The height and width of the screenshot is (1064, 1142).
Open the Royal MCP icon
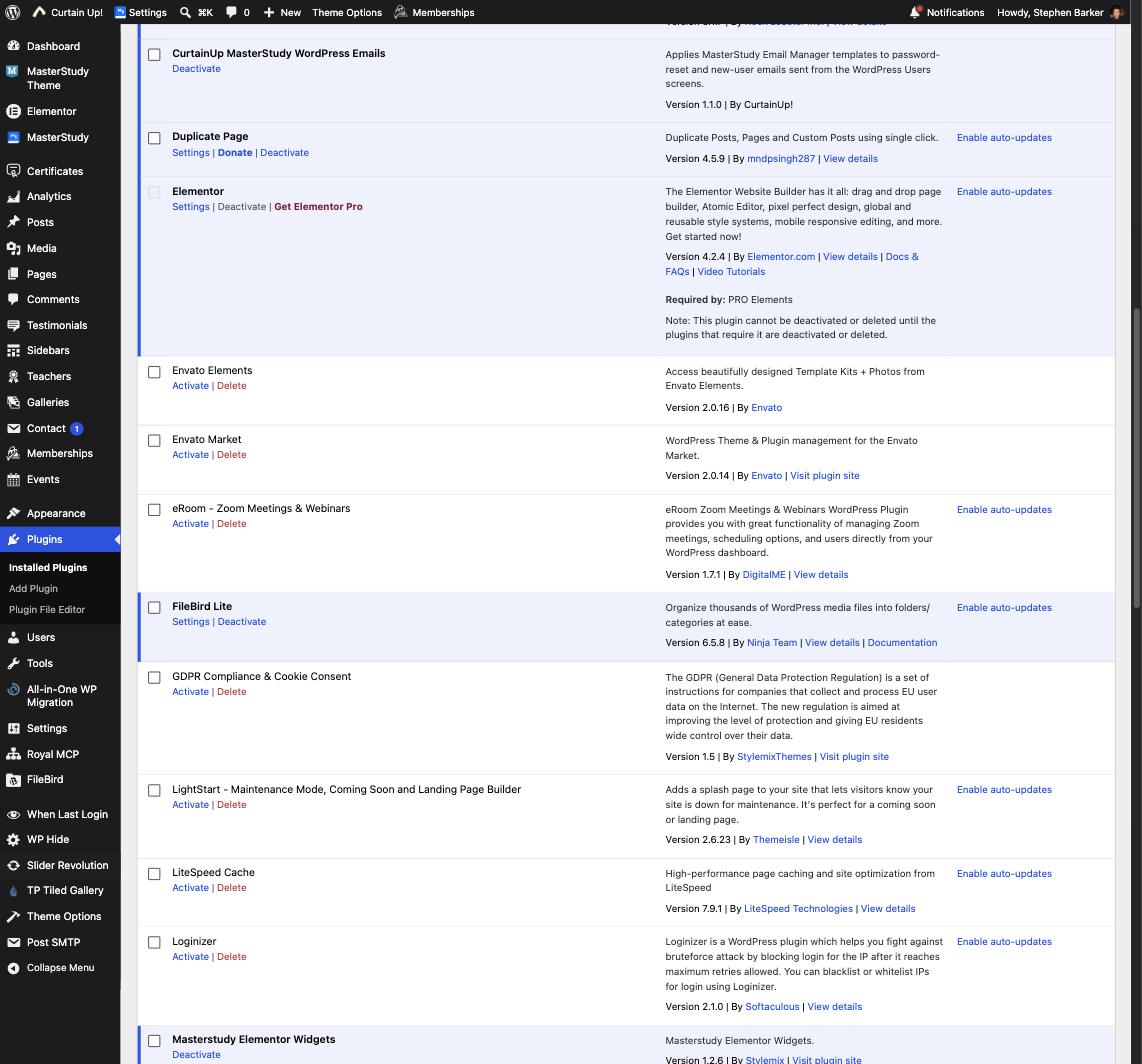(x=13, y=754)
